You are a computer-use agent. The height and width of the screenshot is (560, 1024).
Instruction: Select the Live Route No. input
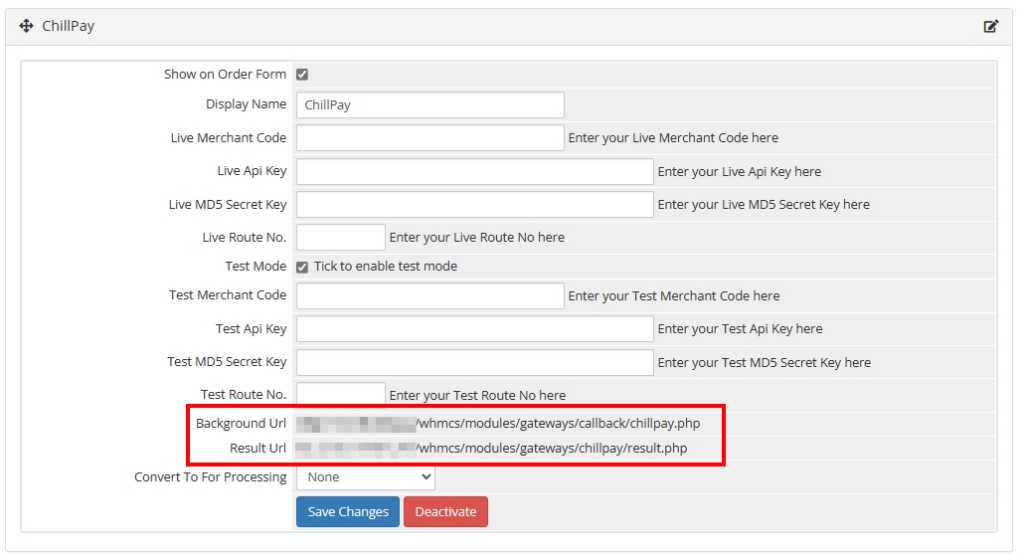341,238
